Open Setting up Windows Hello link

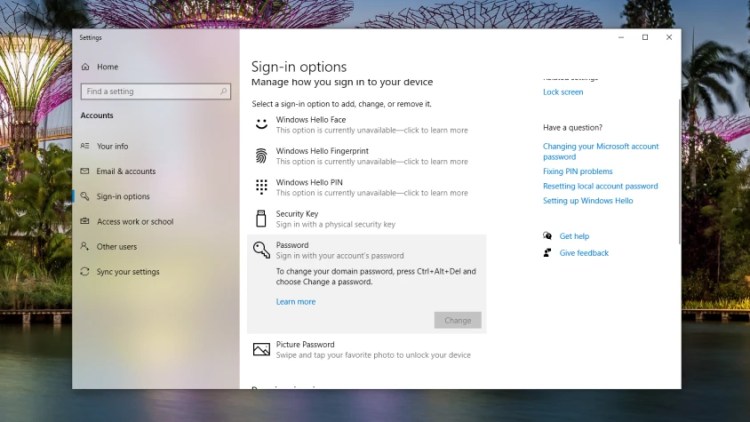coord(588,201)
